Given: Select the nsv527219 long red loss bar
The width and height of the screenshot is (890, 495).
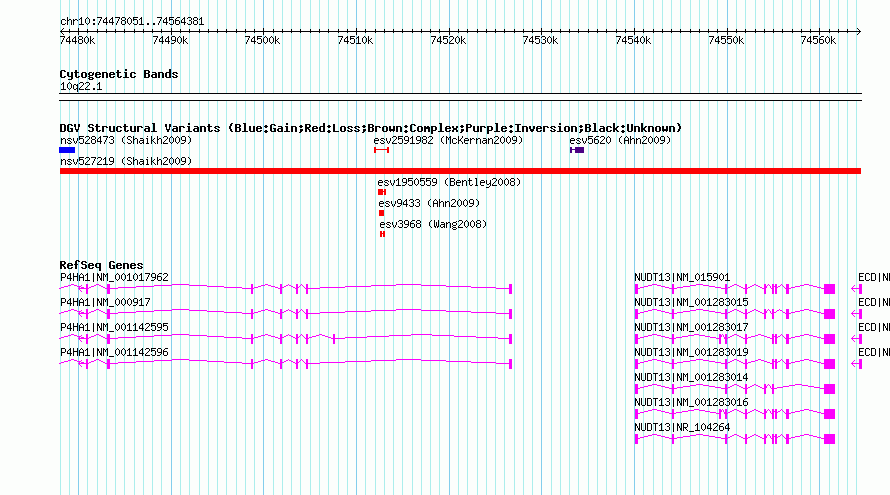Looking at the screenshot, I should [x=460, y=171].
